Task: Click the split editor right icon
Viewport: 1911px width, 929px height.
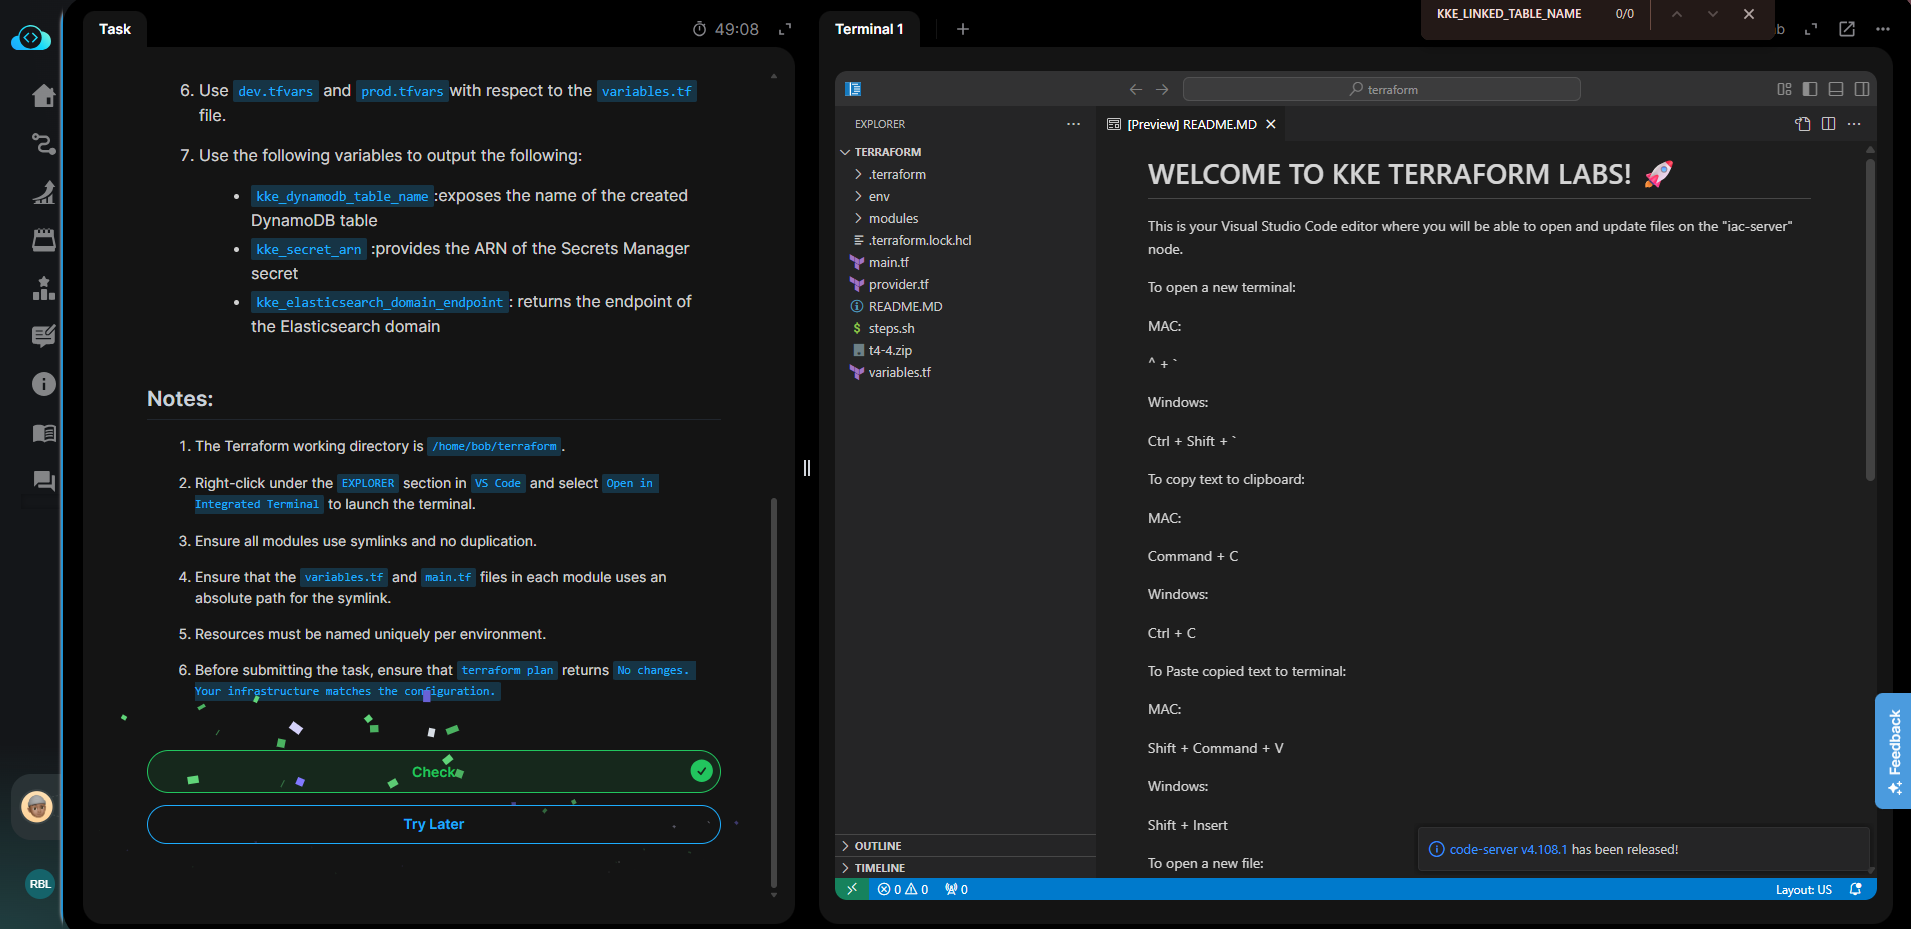Action: tap(1828, 124)
